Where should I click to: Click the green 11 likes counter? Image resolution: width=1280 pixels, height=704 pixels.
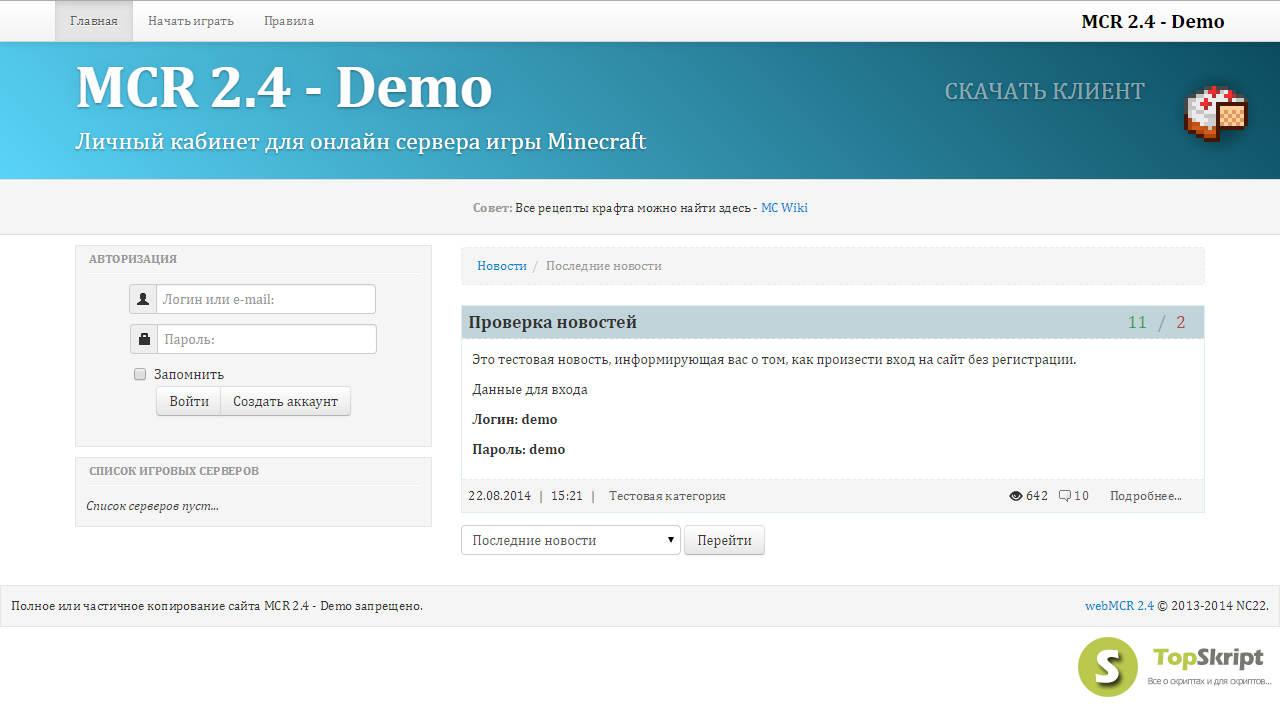click(x=1137, y=322)
